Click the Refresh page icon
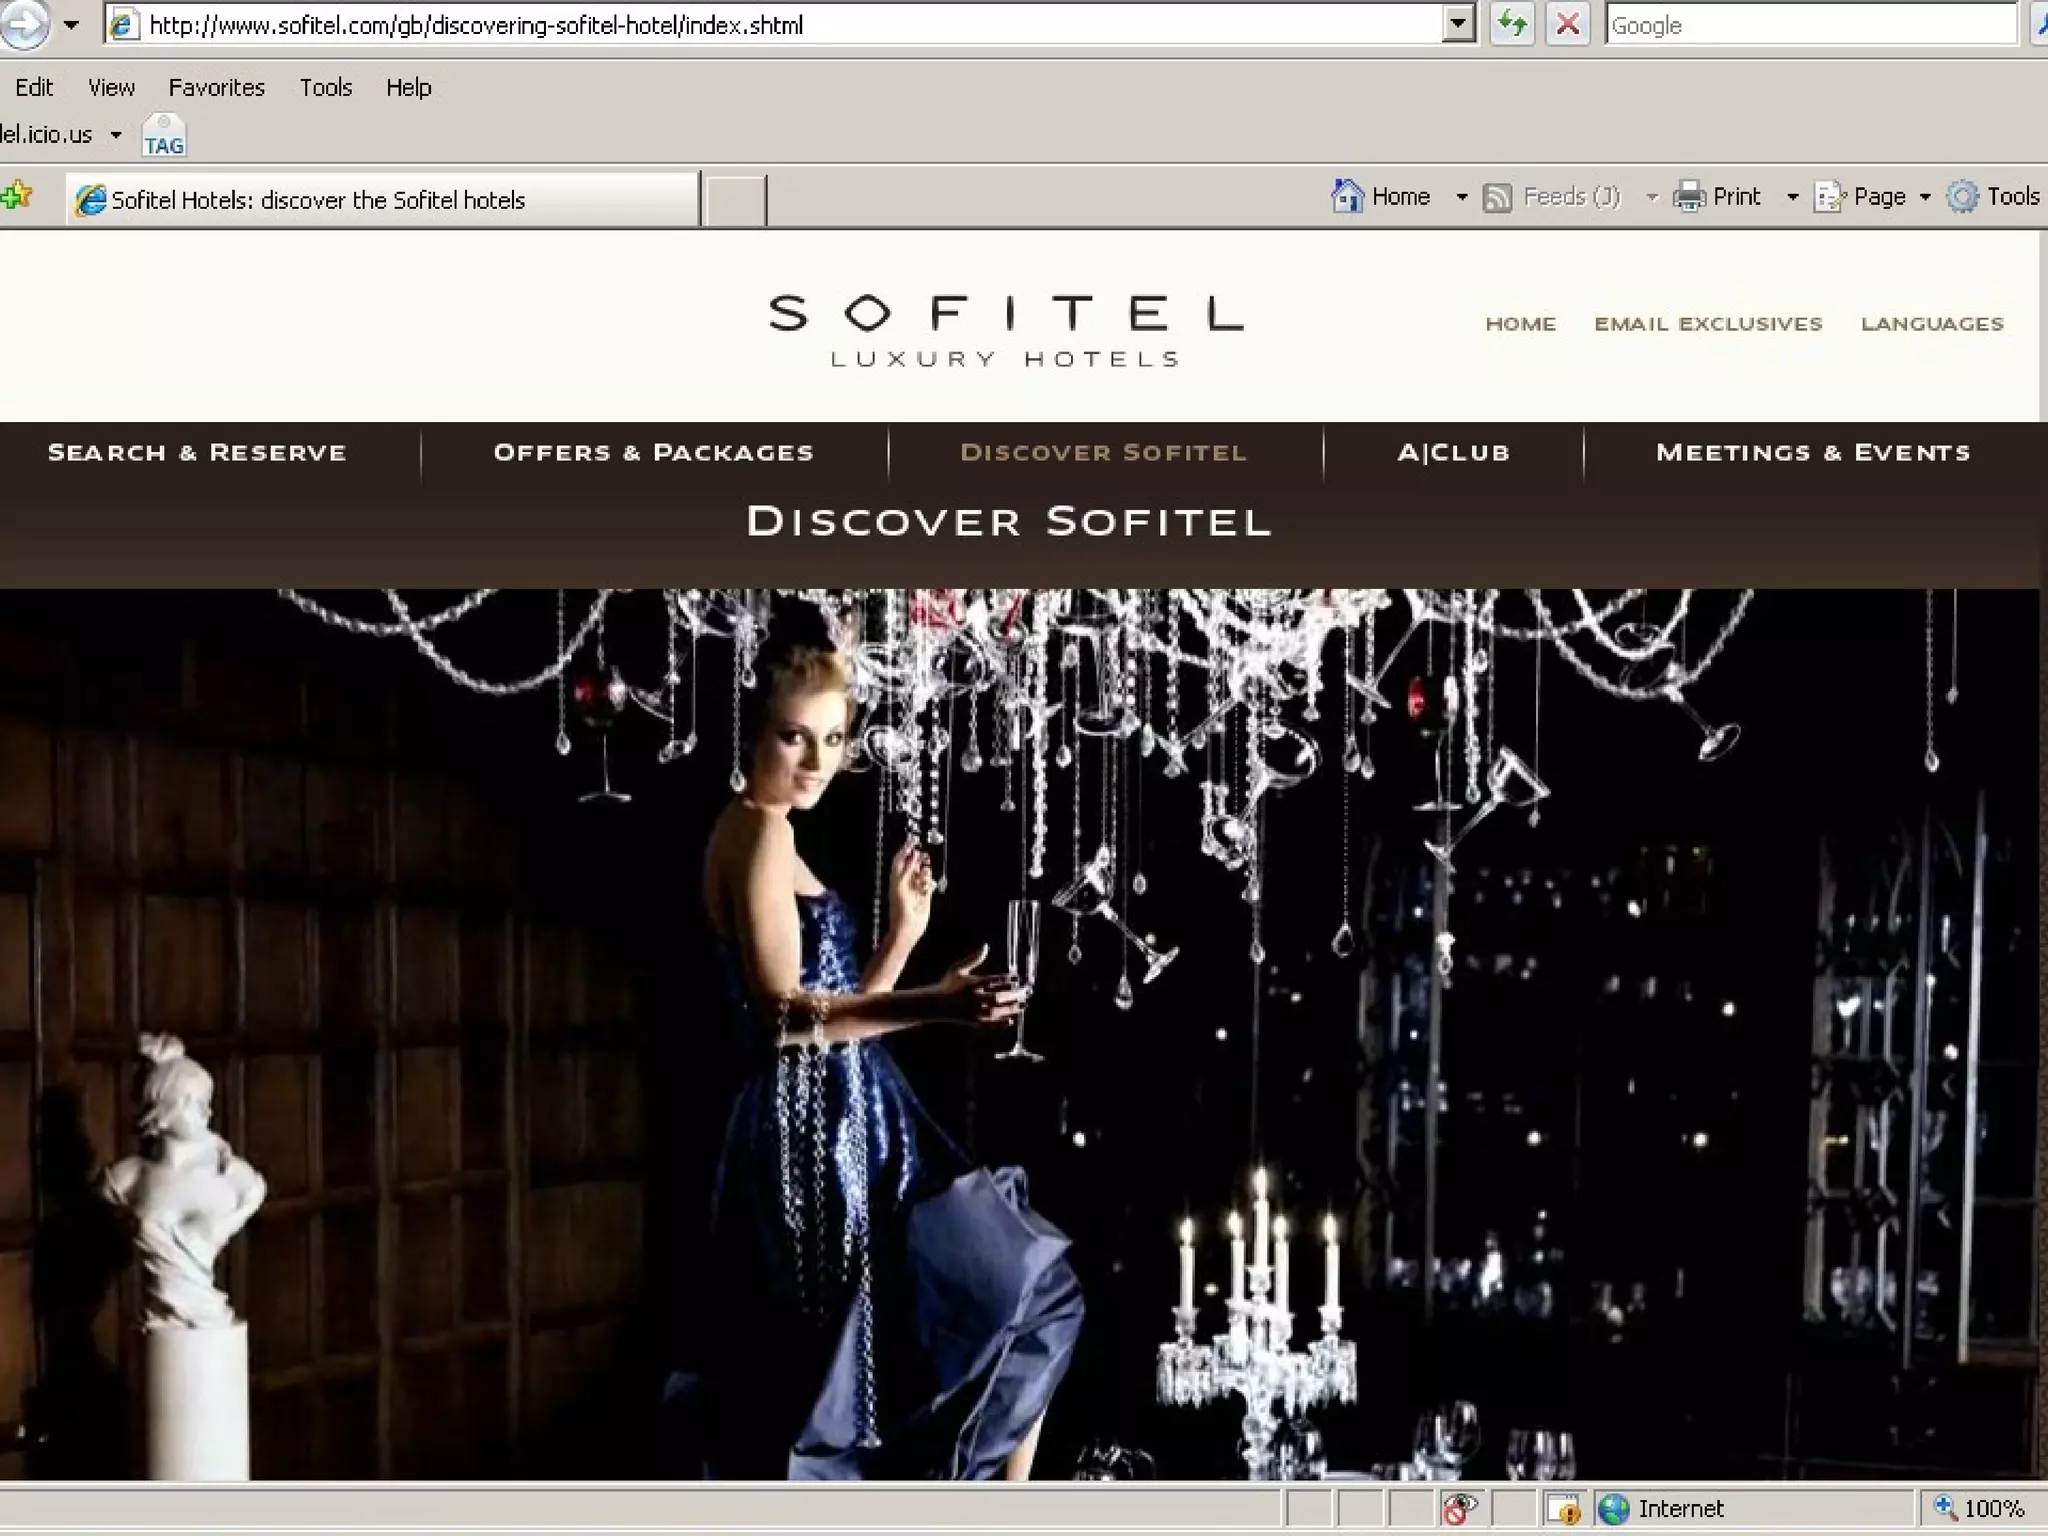Image resolution: width=2048 pixels, height=1536 pixels. coord(1512,24)
